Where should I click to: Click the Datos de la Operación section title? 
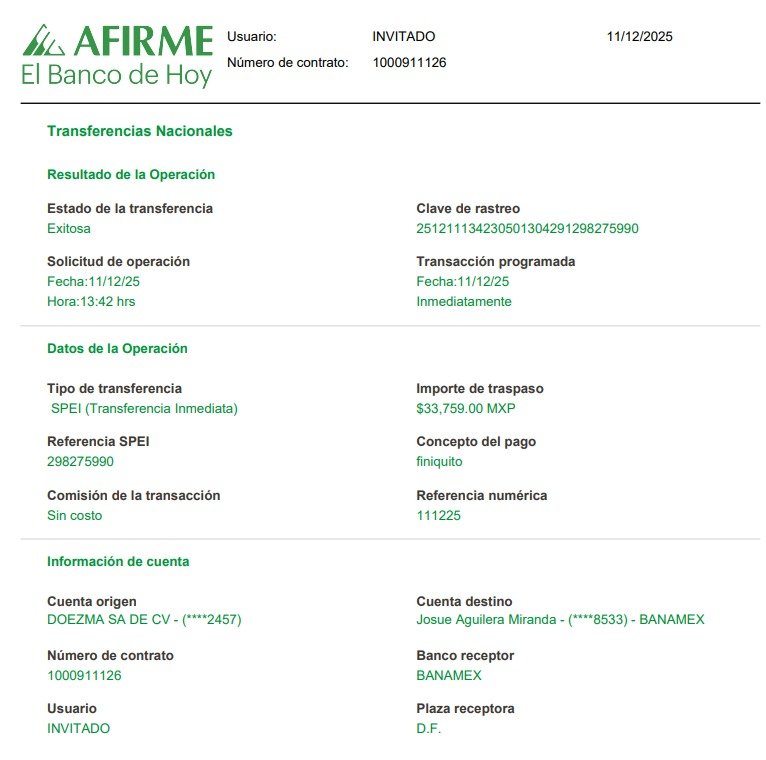pos(117,348)
